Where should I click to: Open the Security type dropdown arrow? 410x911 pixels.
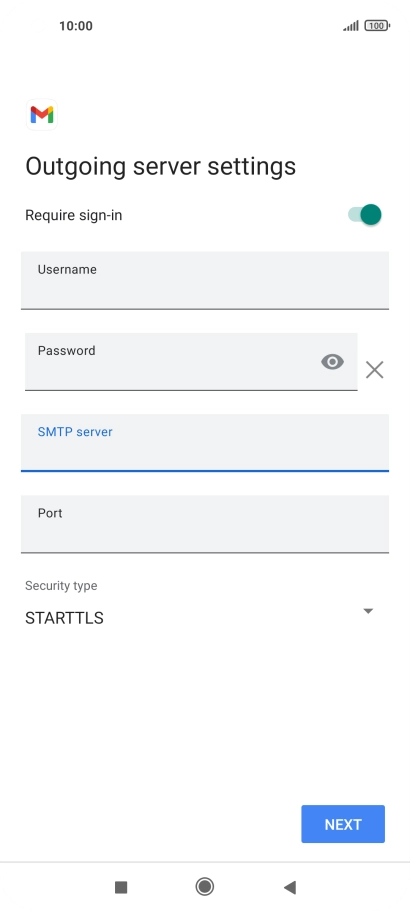[x=368, y=611]
